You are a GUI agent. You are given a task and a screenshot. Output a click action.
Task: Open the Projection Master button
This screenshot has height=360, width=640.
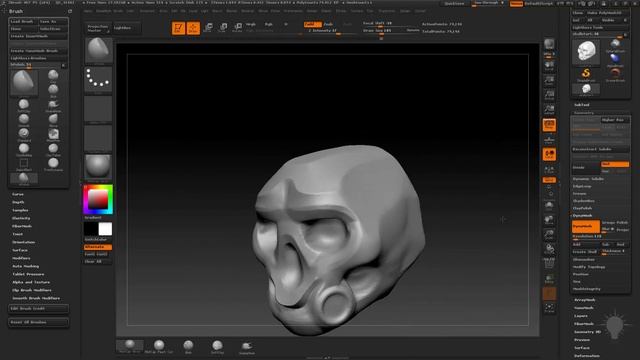(98, 28)
